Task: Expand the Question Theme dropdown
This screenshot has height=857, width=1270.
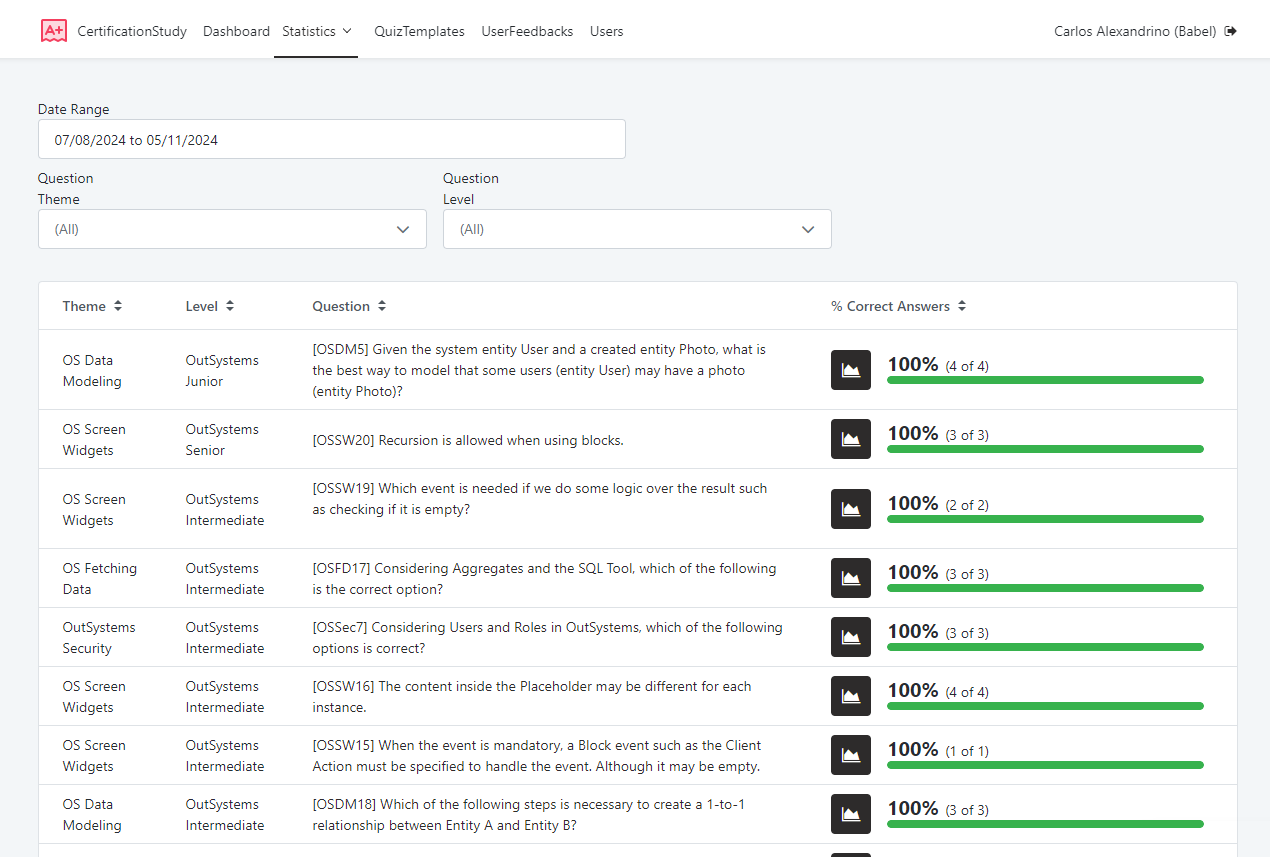Action: coord(232,229)
